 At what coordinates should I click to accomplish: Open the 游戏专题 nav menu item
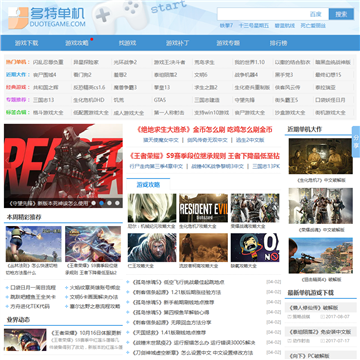pos(228,43)
